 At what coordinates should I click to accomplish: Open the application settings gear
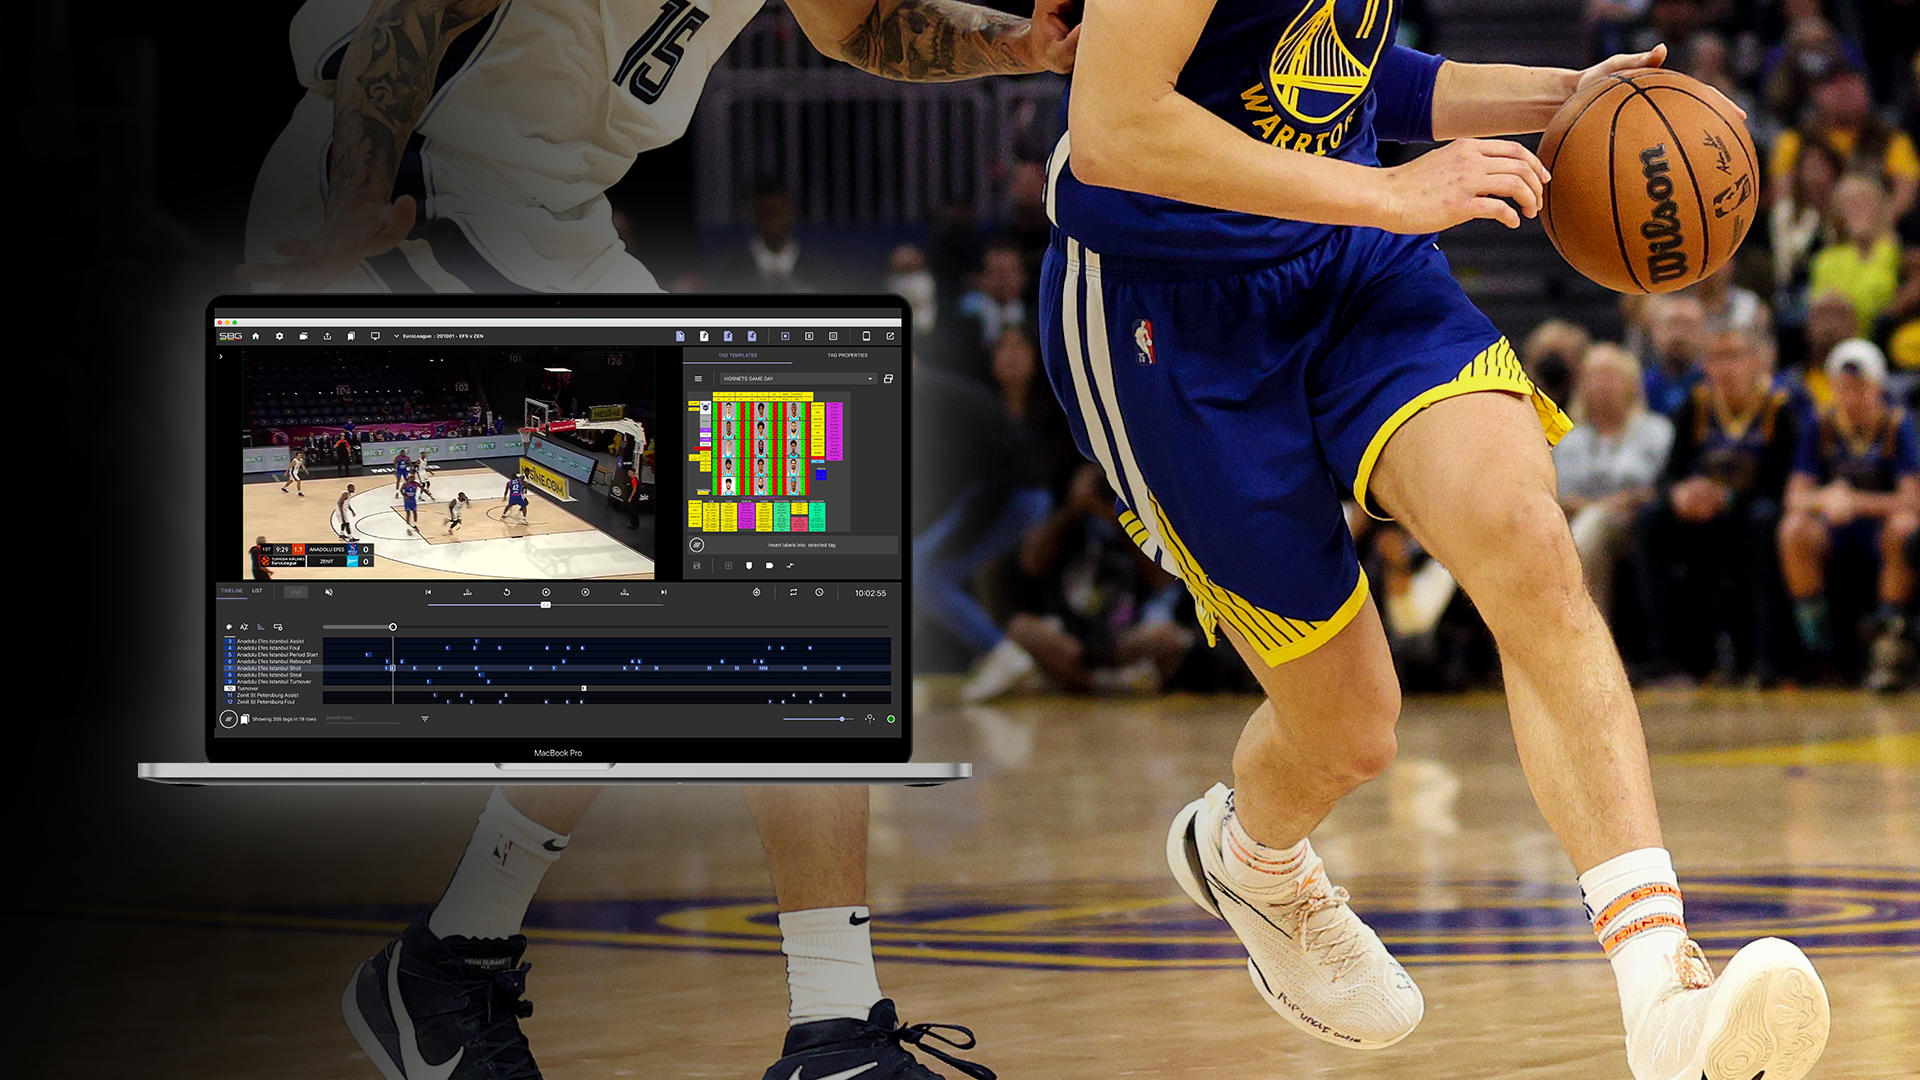point(279,336)
